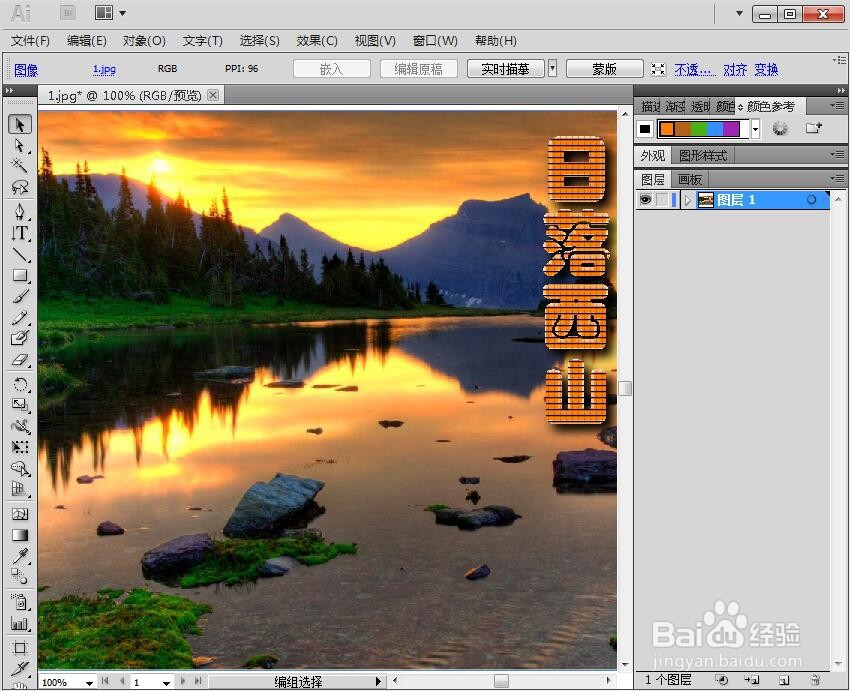Image resolution: width=850 pixels, height=691 pixels.
Task: Open Color Guide panel options menu
Action: pyautogui.click(x=836, y=105)
